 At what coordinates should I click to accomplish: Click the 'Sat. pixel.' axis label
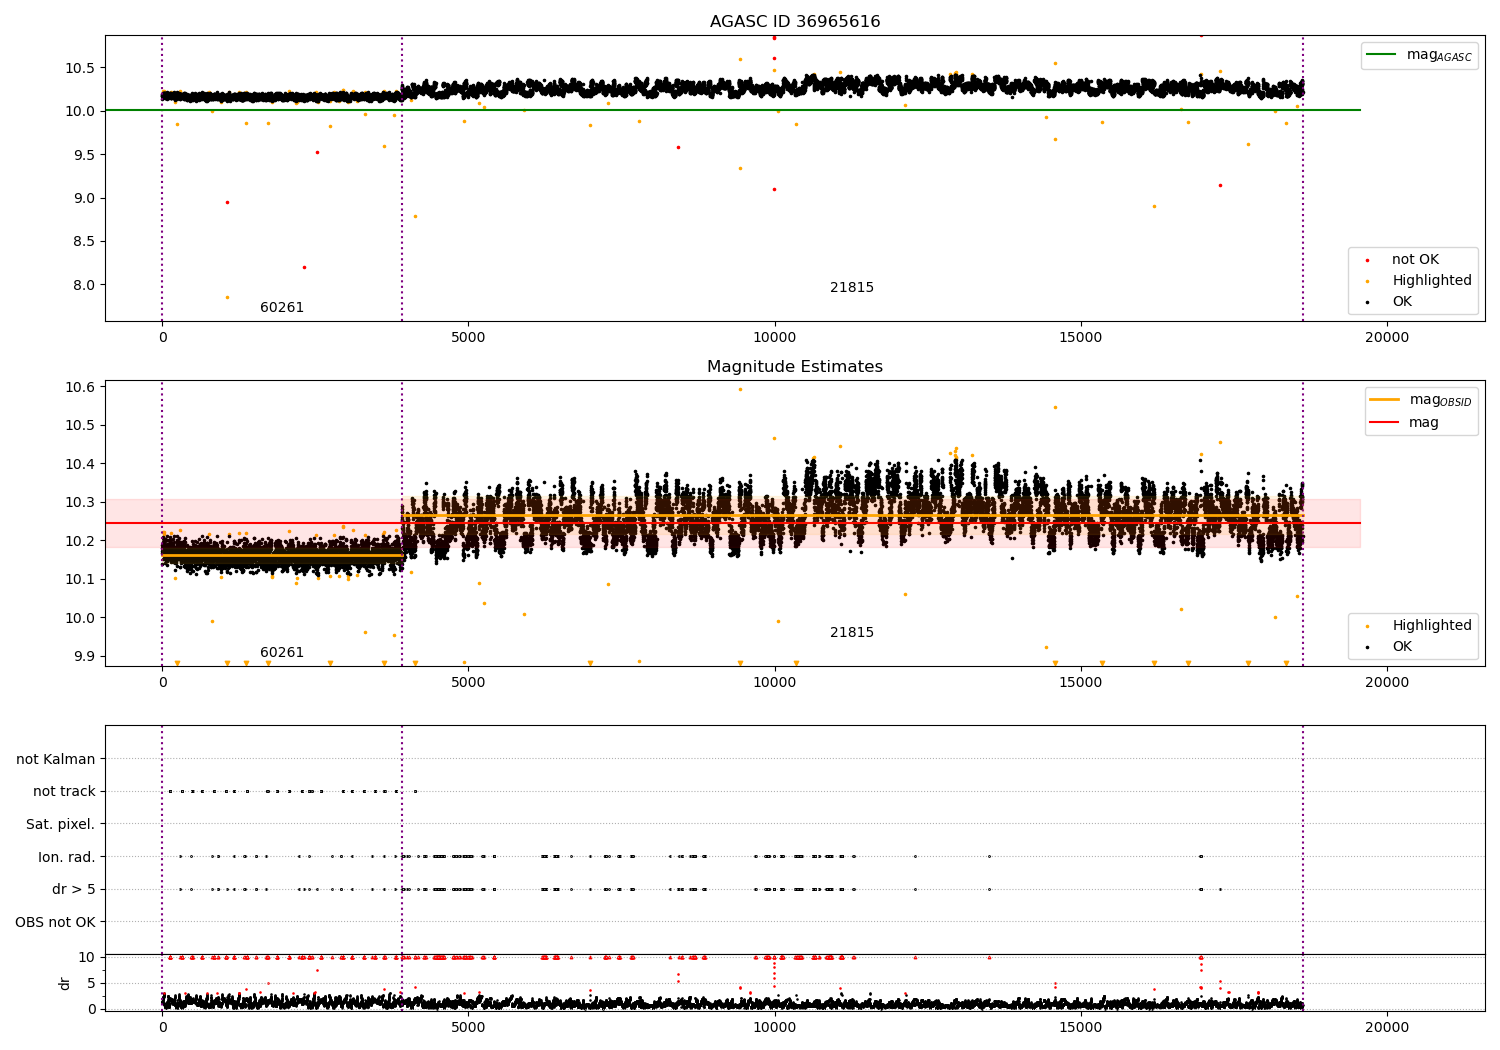pos(61,824)
